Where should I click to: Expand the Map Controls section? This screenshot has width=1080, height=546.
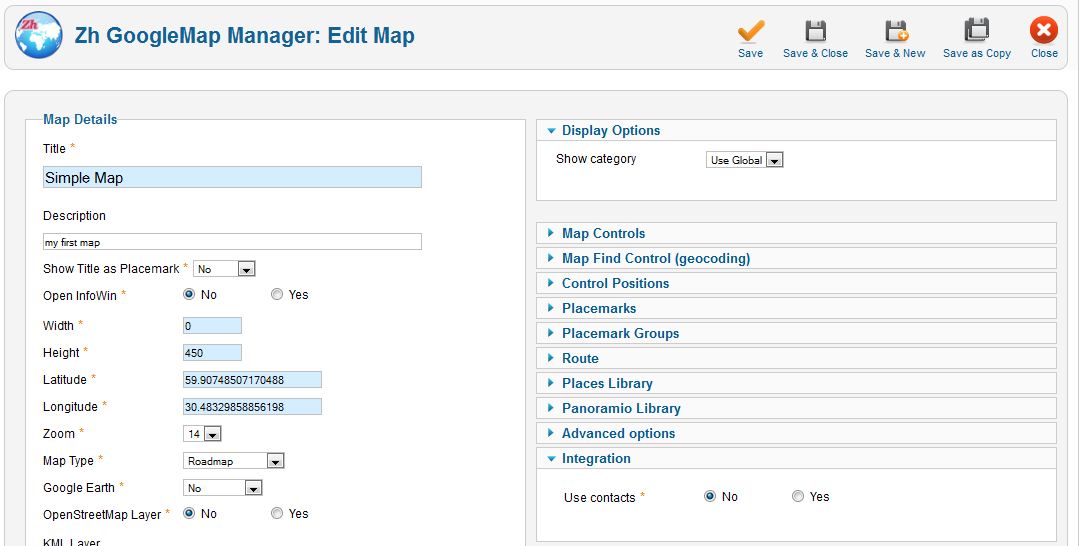tap(603, 233)
